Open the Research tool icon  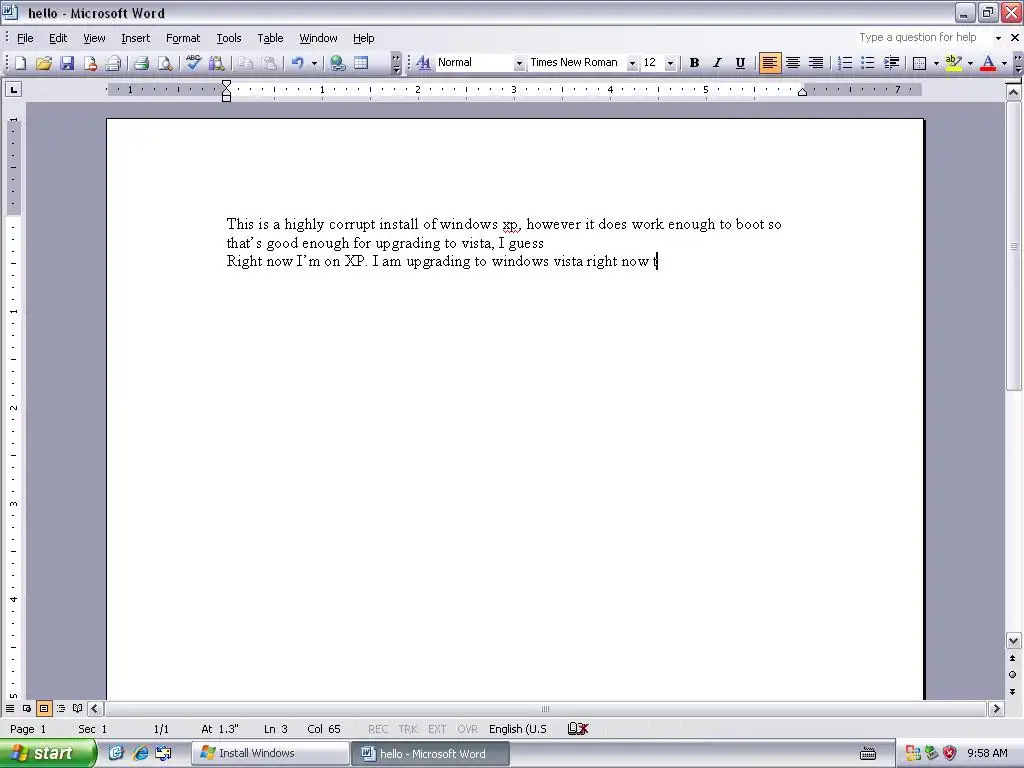217,63
